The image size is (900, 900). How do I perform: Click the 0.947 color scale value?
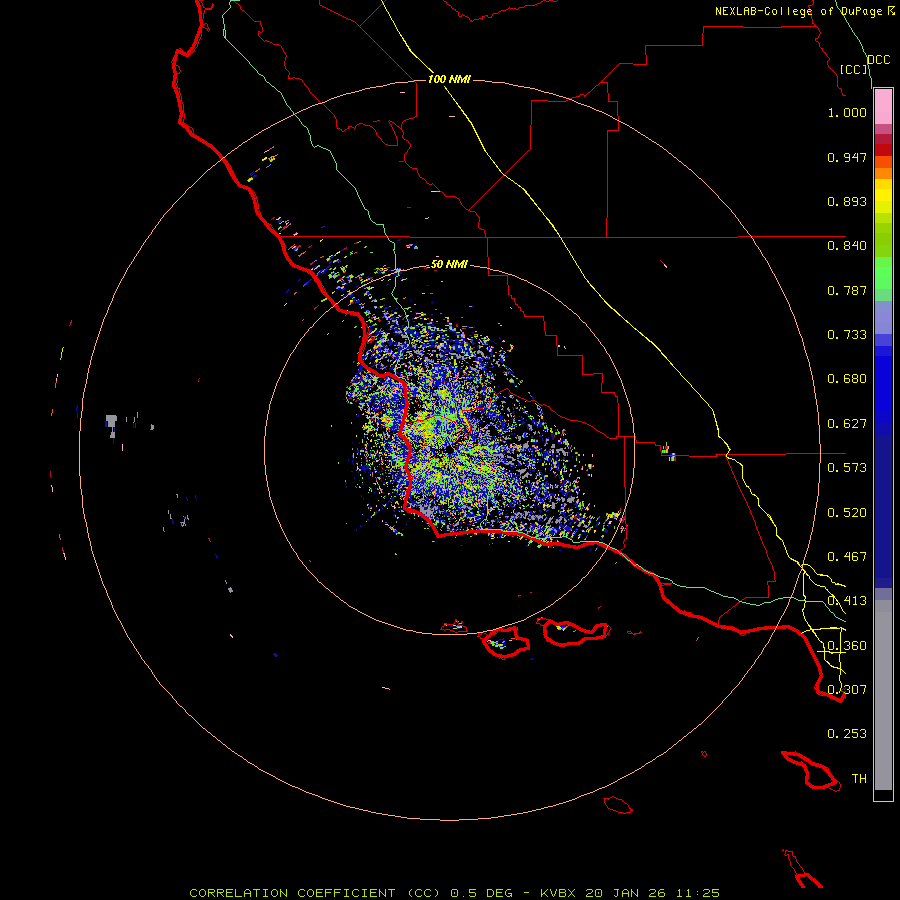tap(847, 157)
